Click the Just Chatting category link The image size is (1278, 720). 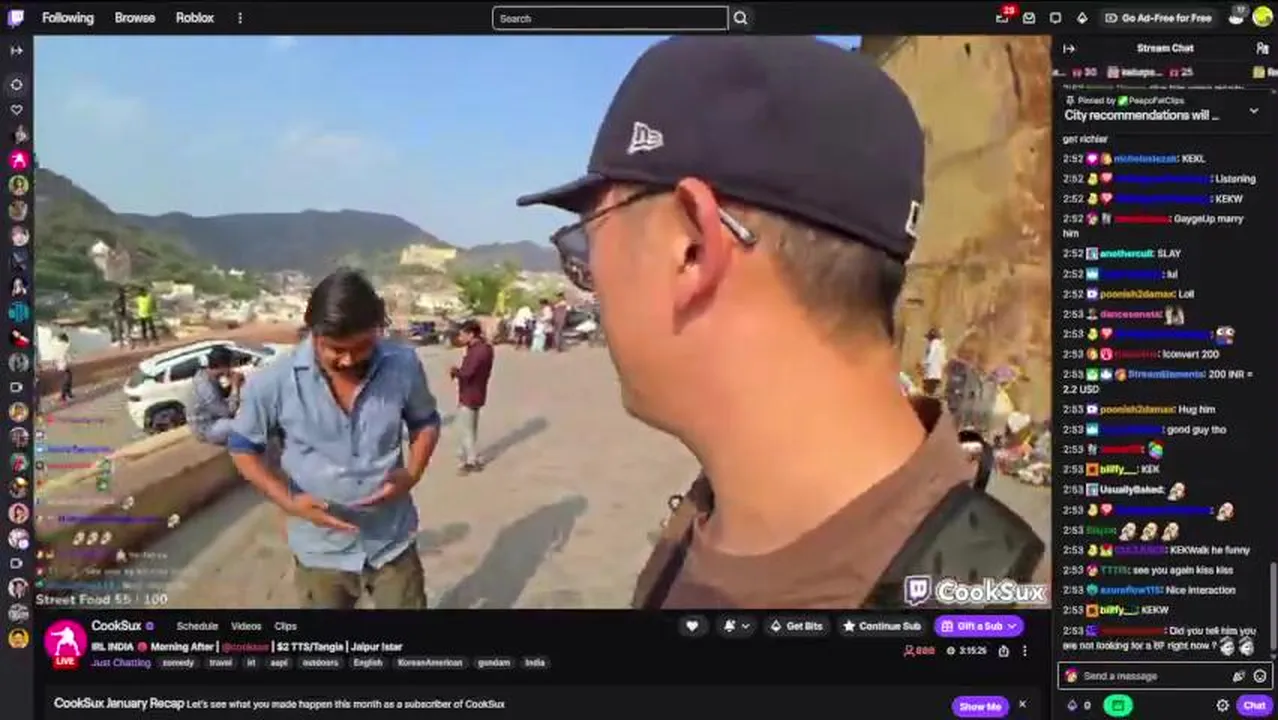click(x=121, y=663)
